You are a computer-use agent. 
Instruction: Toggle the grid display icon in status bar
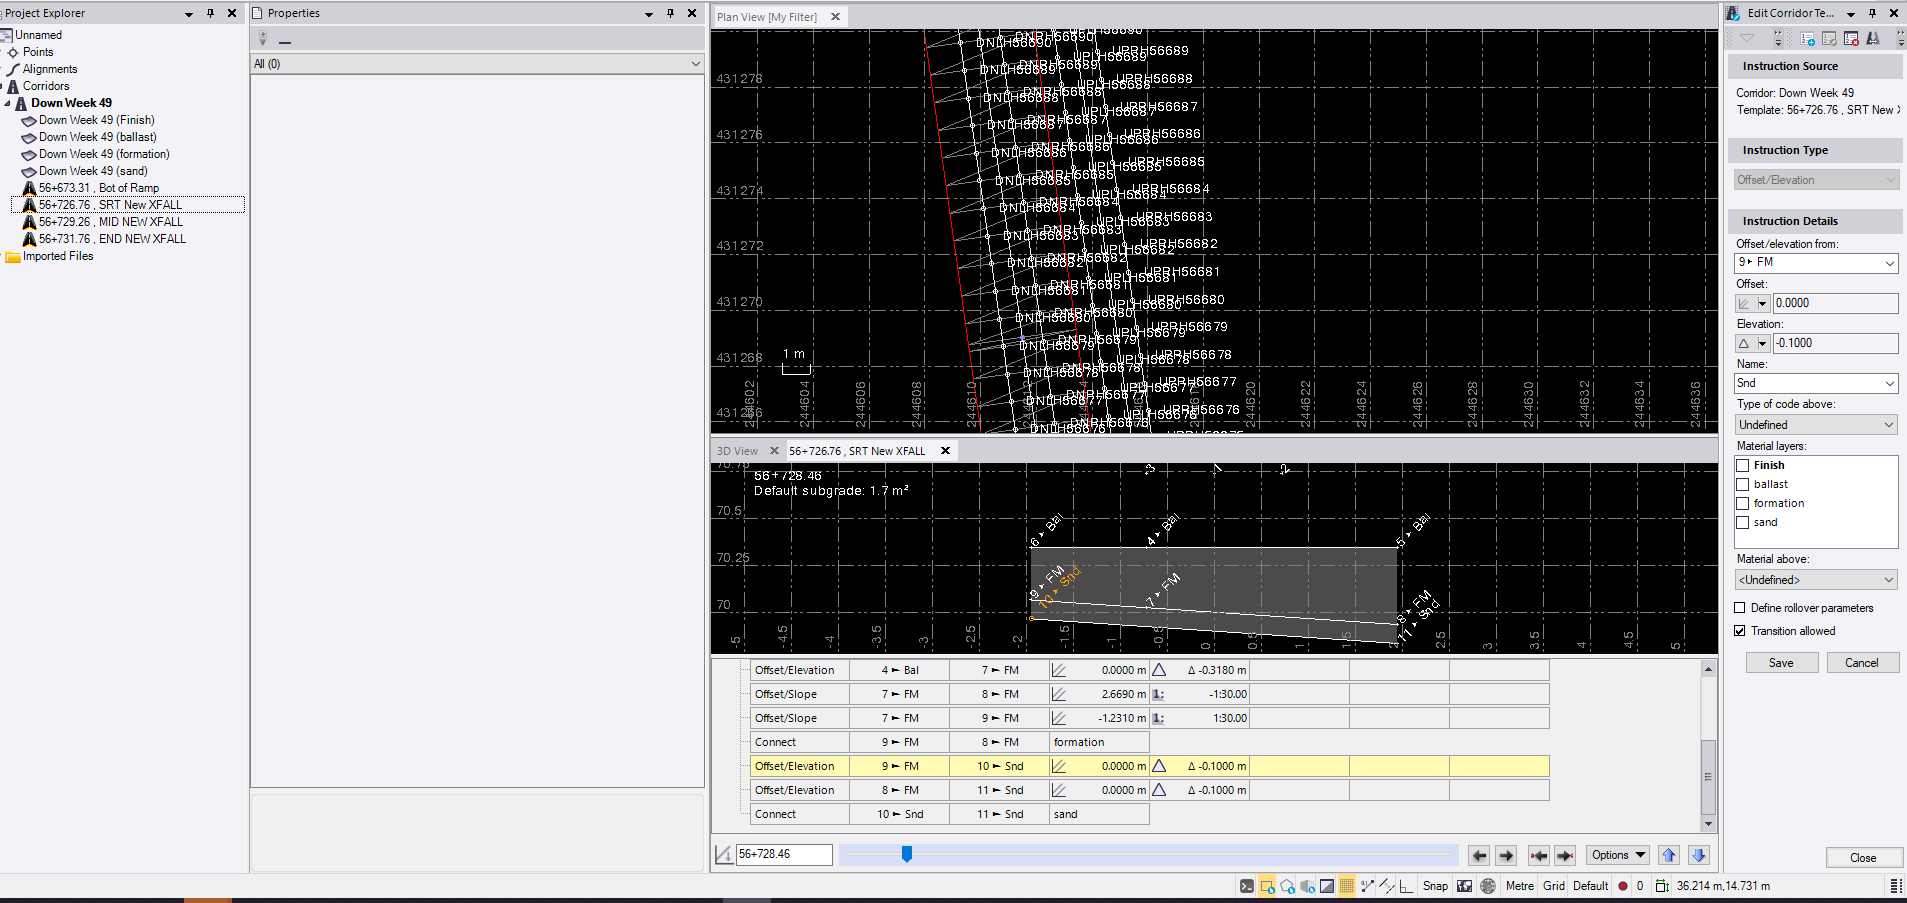(x=1347, y=886)
